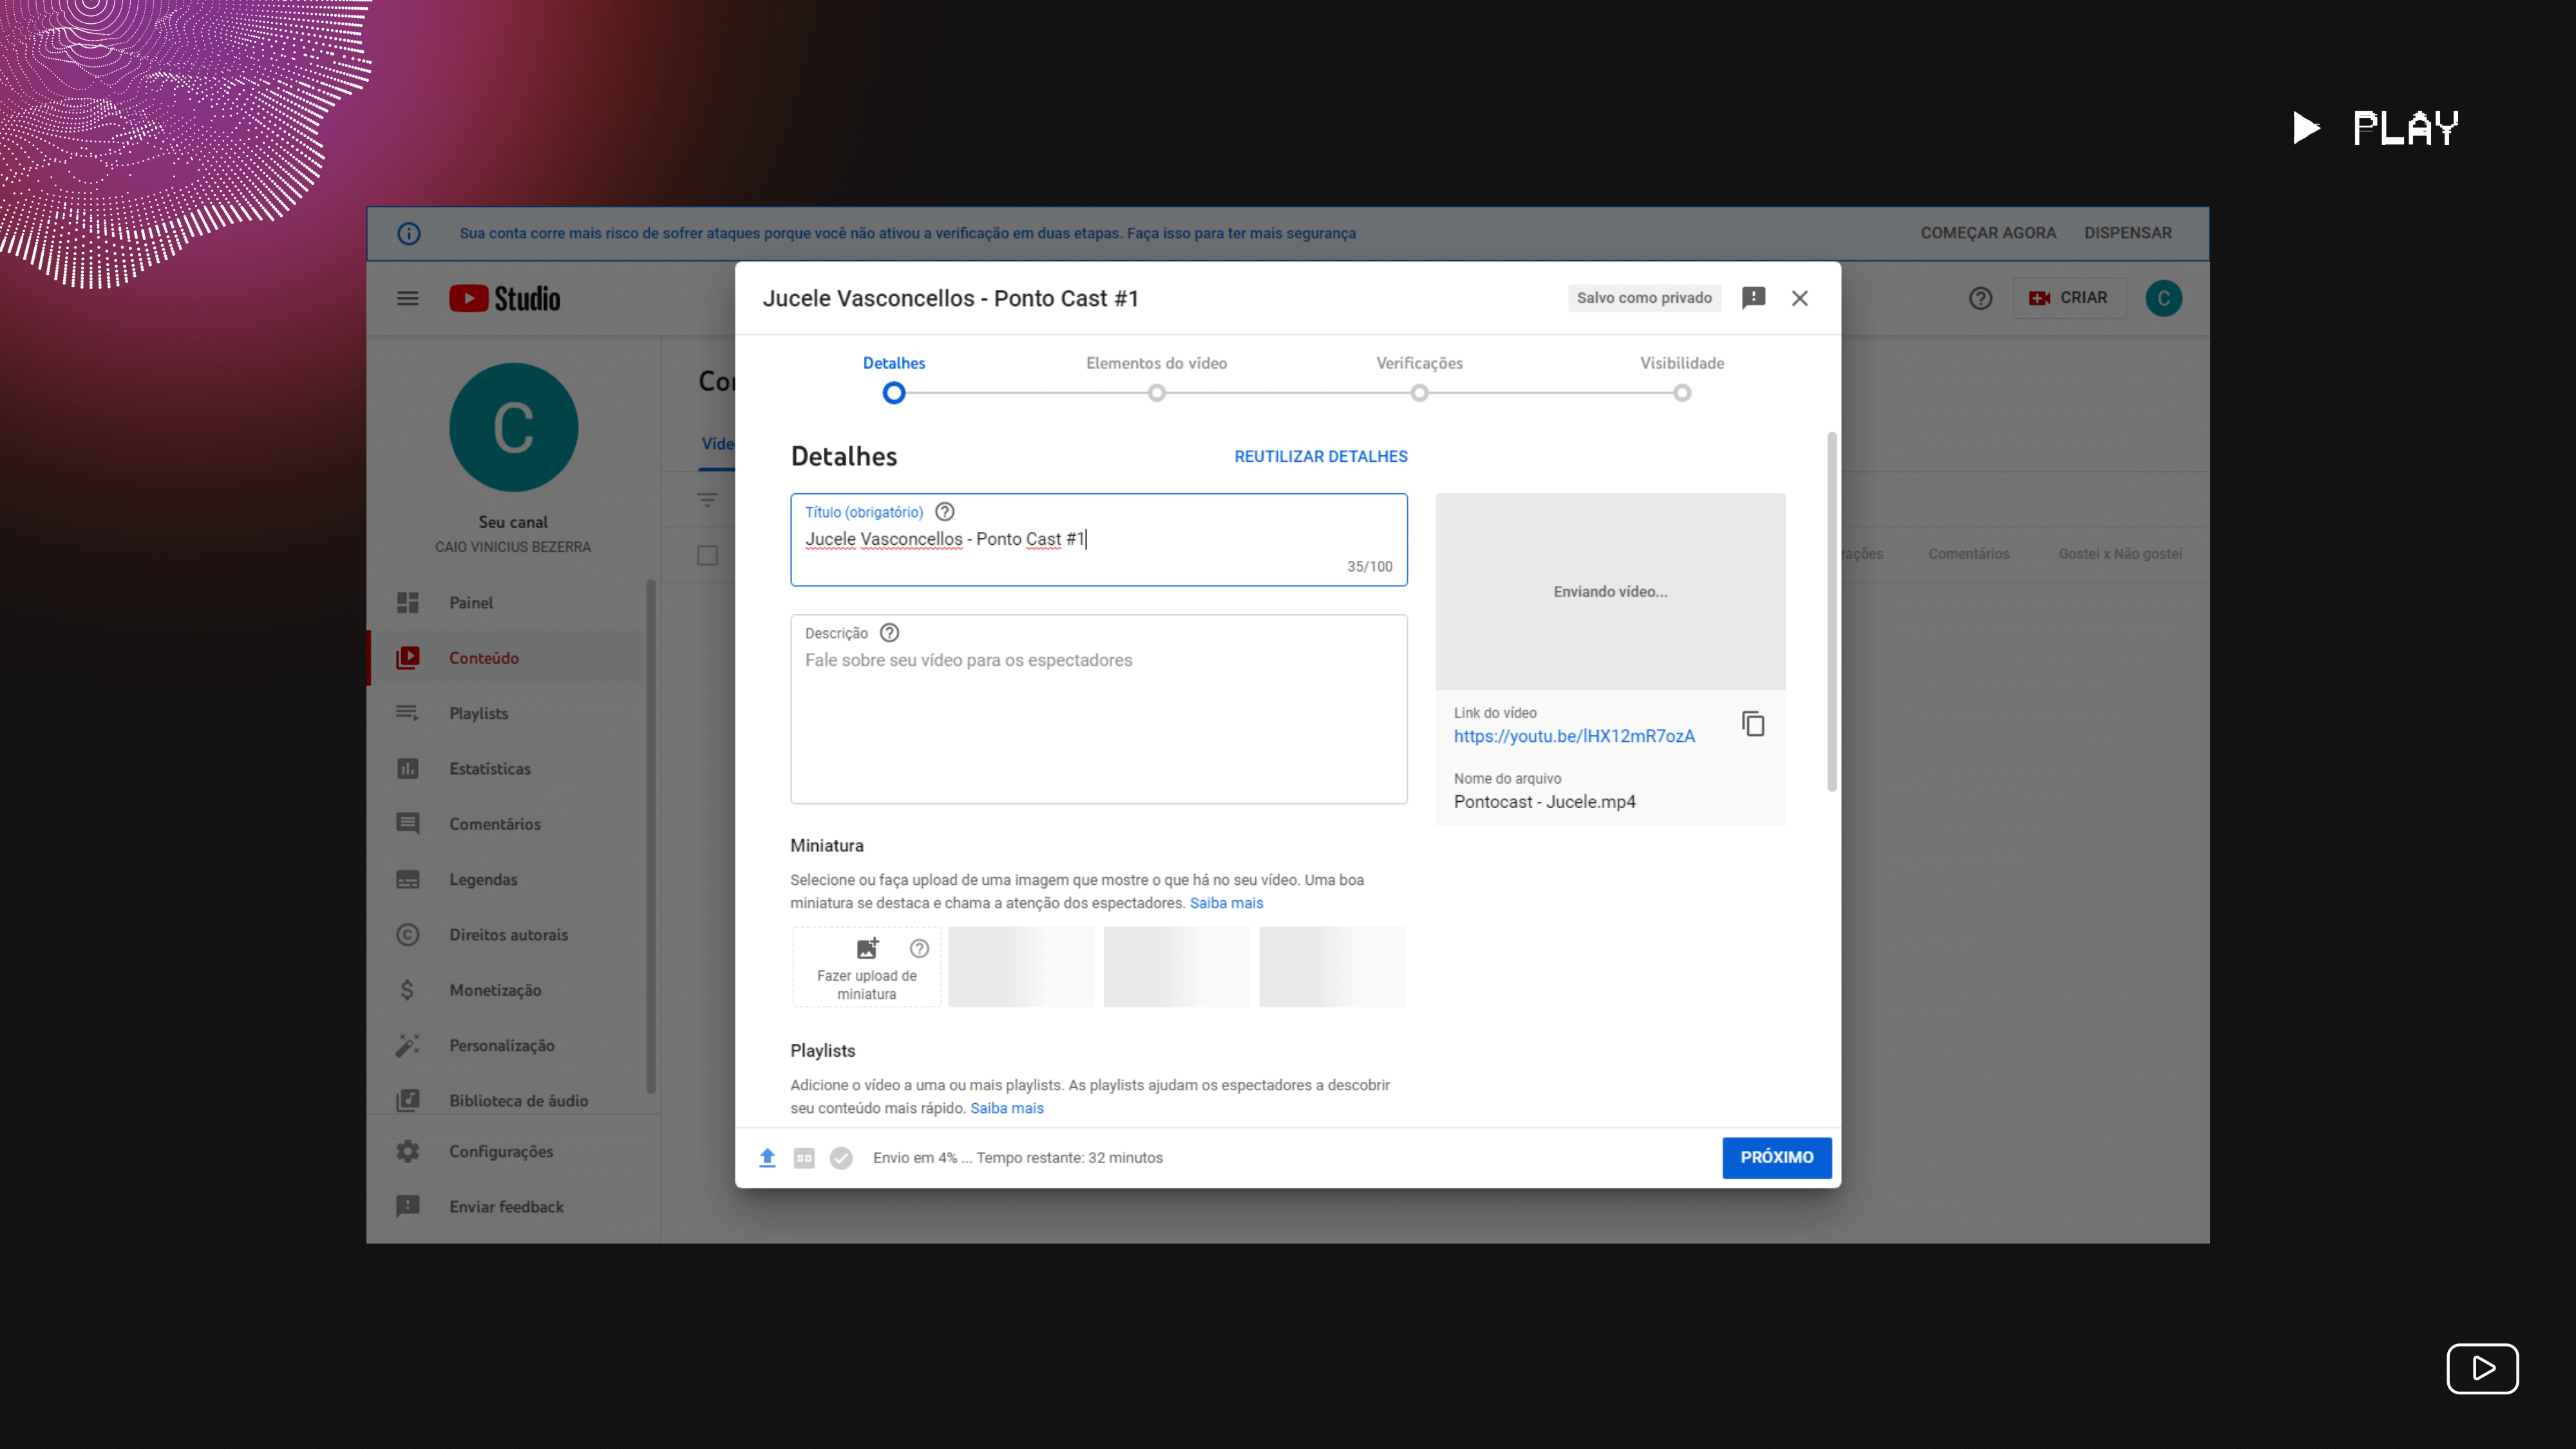2576x1449 pixels.
Task: Select the third auto-generated thumbnail placeholder
Action: (1332, 967)
